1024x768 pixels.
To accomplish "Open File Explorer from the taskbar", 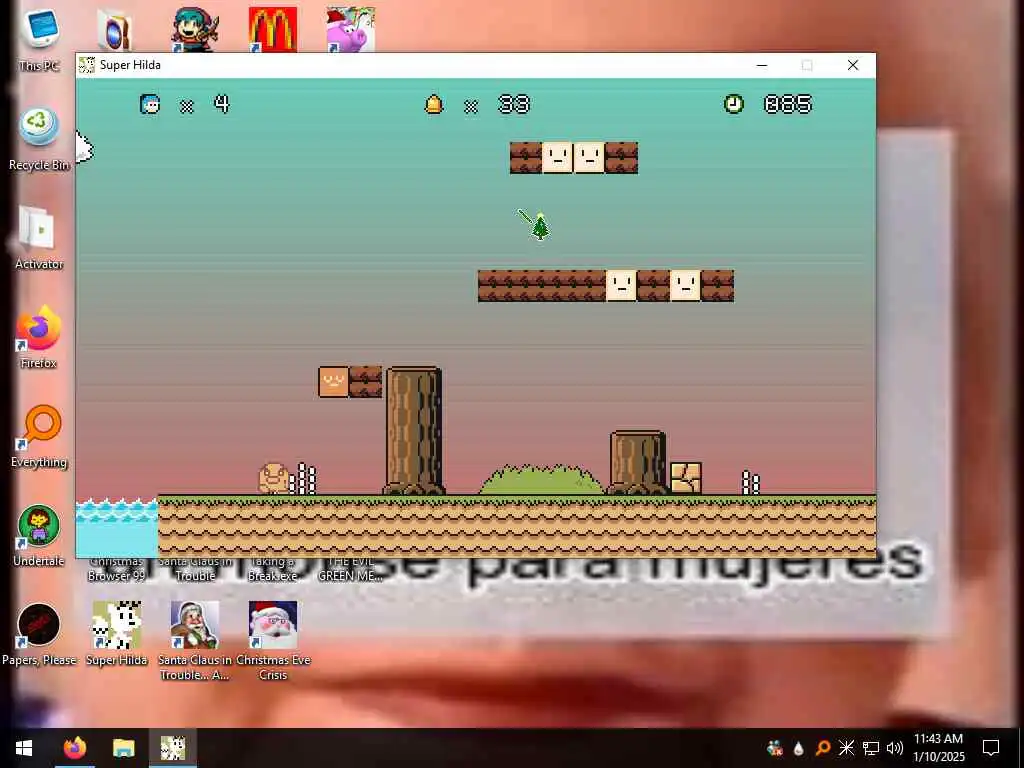I will point(123,748).
